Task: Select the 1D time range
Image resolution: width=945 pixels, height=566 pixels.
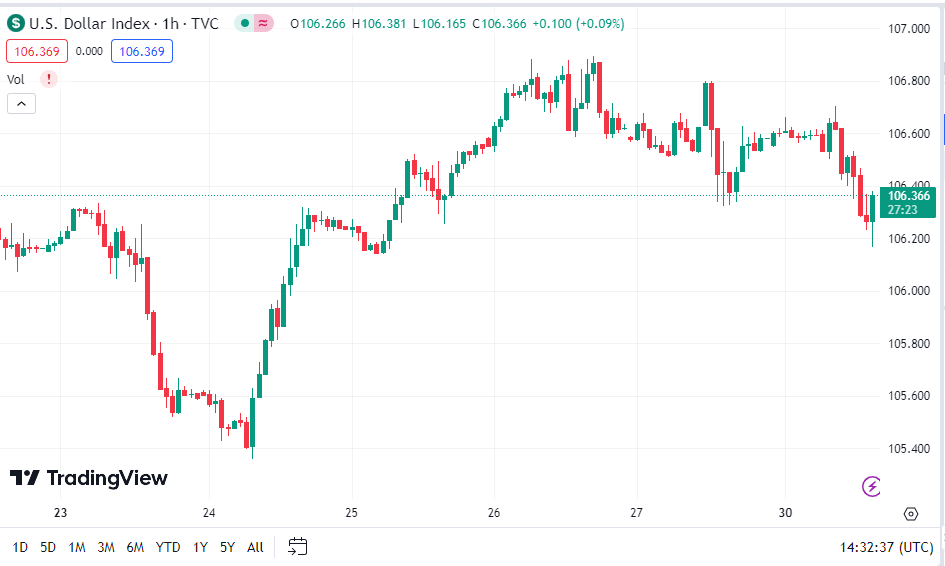Action: [x=20, y=547]
